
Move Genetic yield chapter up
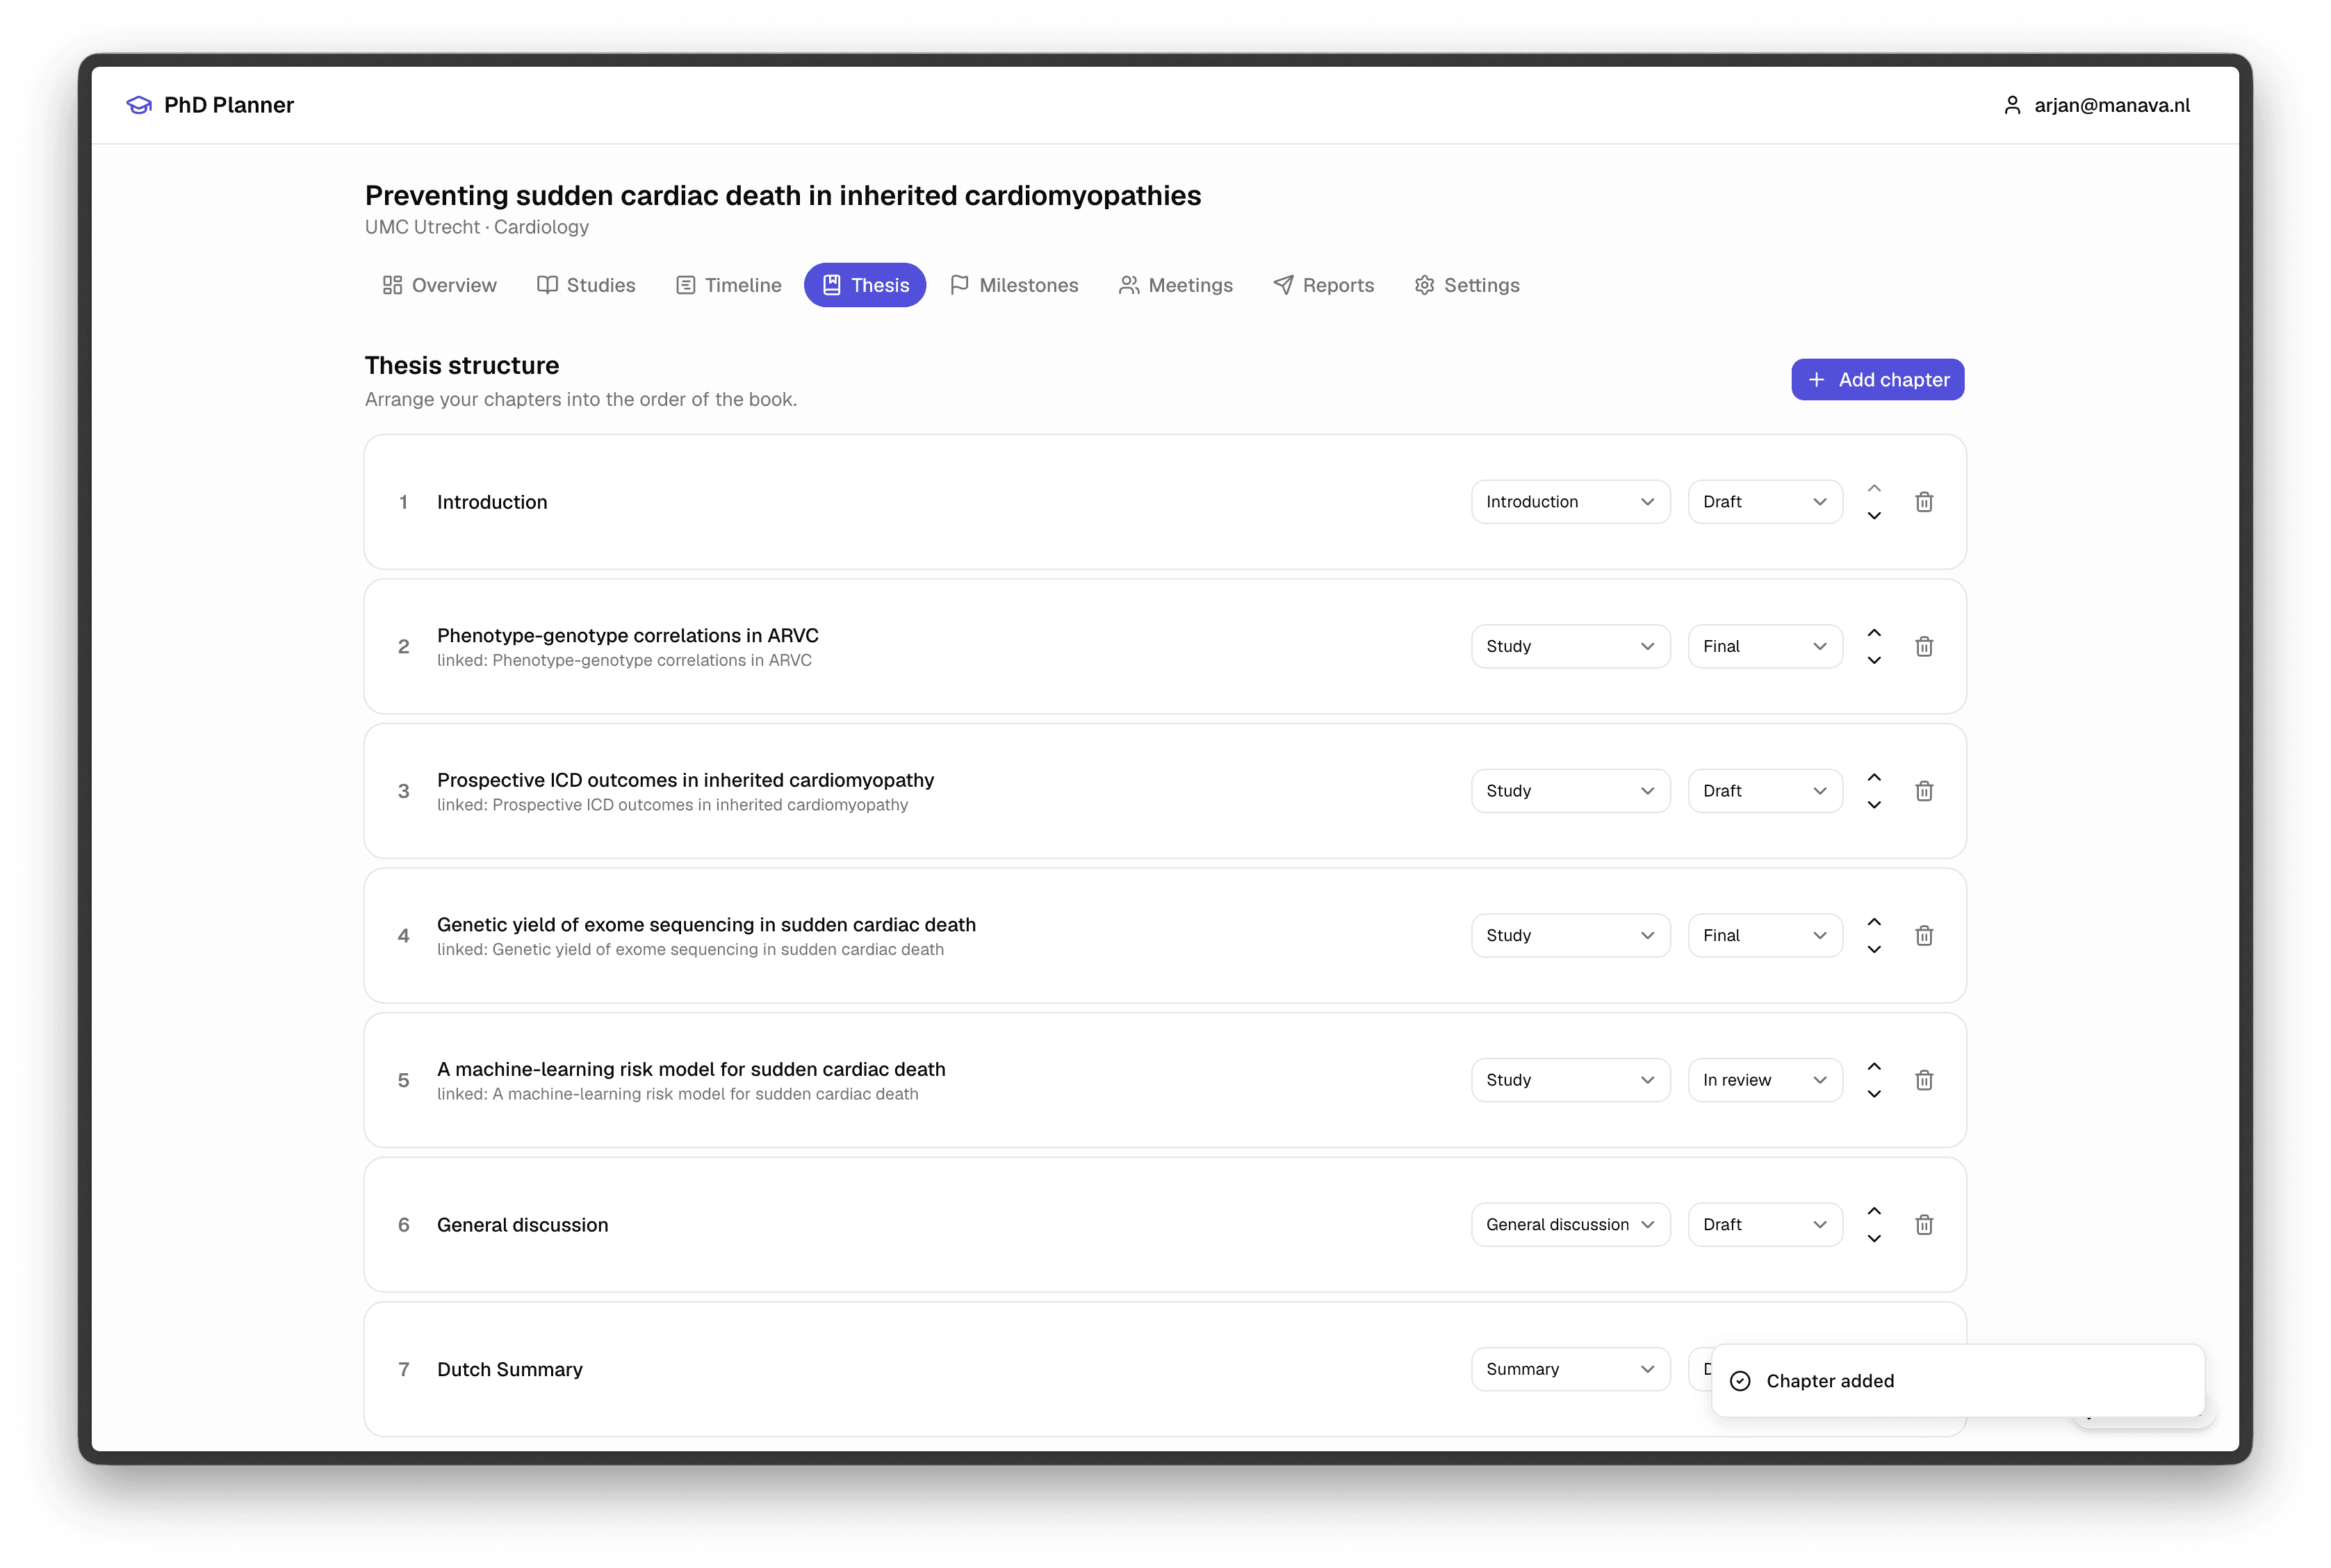(x=1874, y=922)
